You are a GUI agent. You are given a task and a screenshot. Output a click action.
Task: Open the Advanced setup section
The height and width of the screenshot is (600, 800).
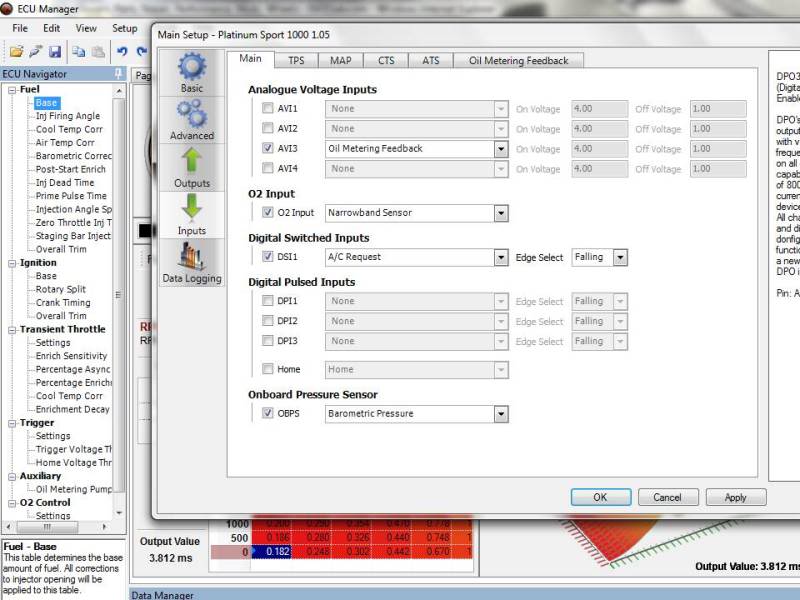pos(192,120)
